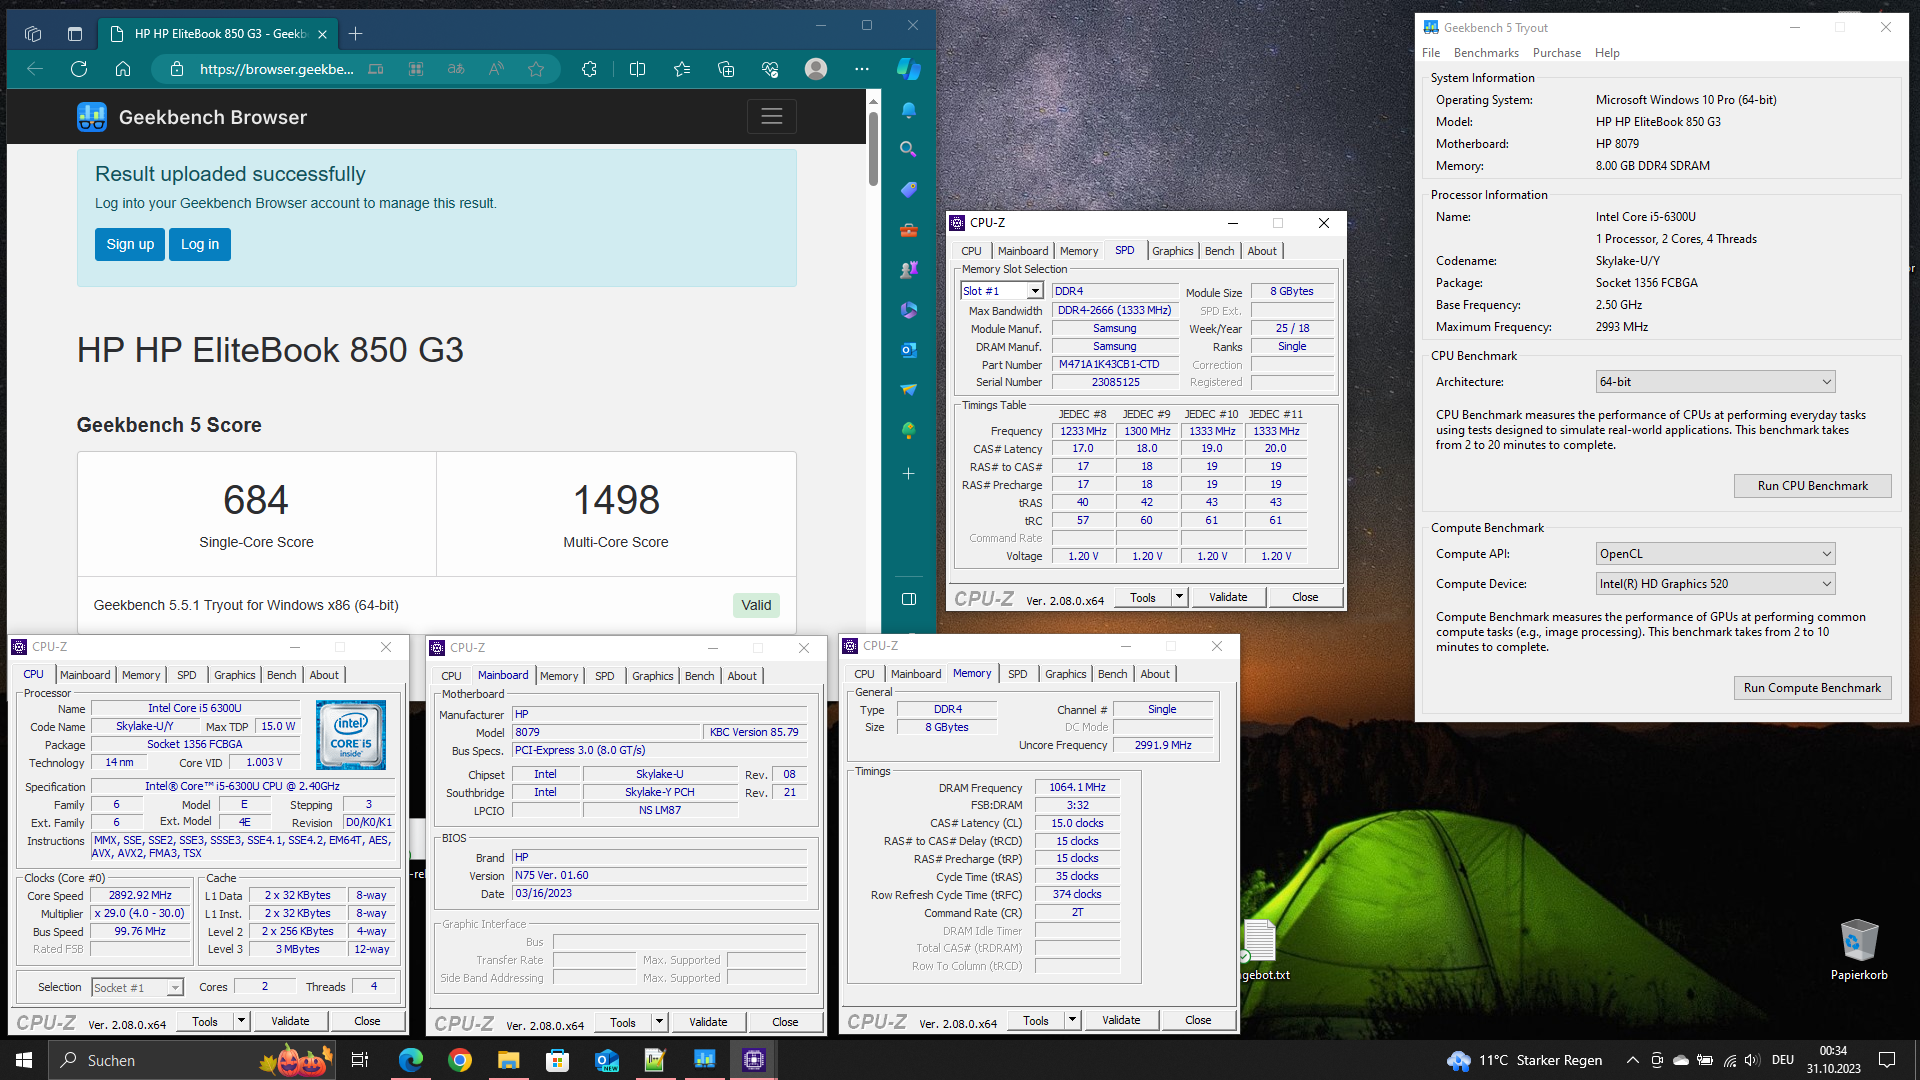Switch to Bench tab in CPU-Z CPU window

pos(281,675)
